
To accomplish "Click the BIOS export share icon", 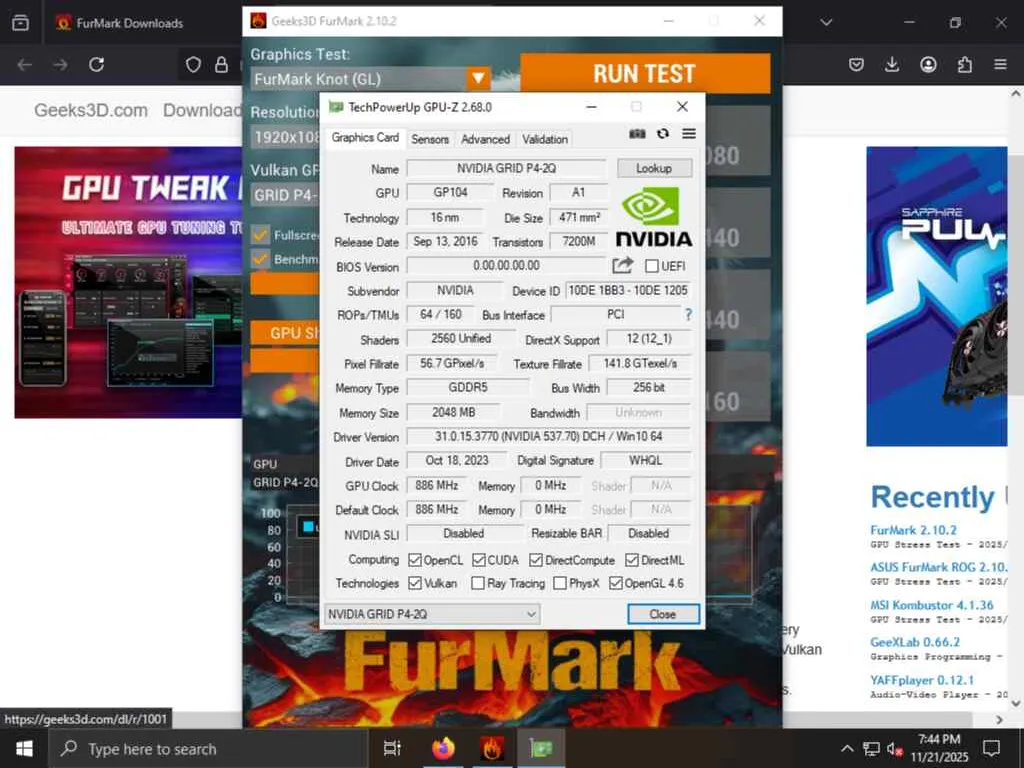I will (623, 265).
